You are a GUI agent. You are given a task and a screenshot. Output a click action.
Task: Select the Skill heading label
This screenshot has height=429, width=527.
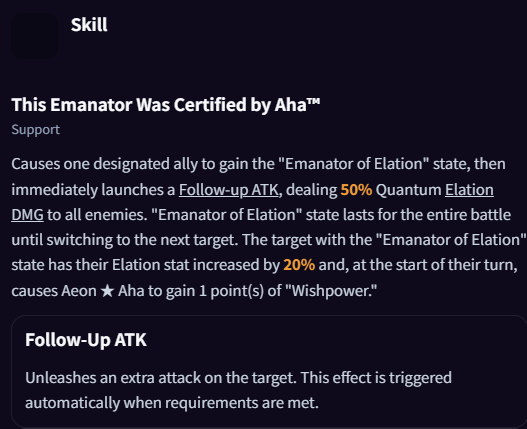pyautogui.click(x=89, y=25)
